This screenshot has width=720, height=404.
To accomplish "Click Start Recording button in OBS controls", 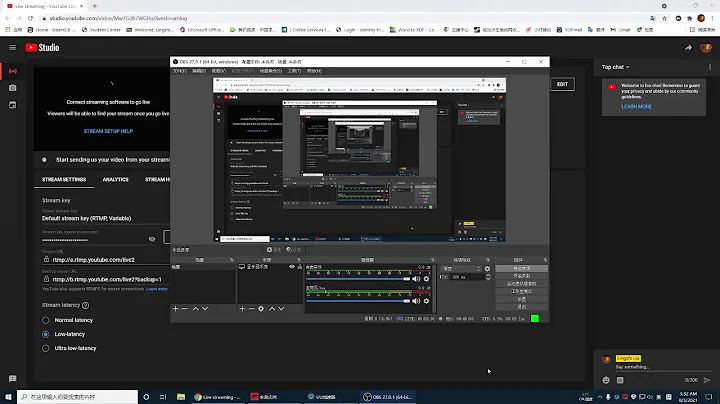I will pos(522,276).
